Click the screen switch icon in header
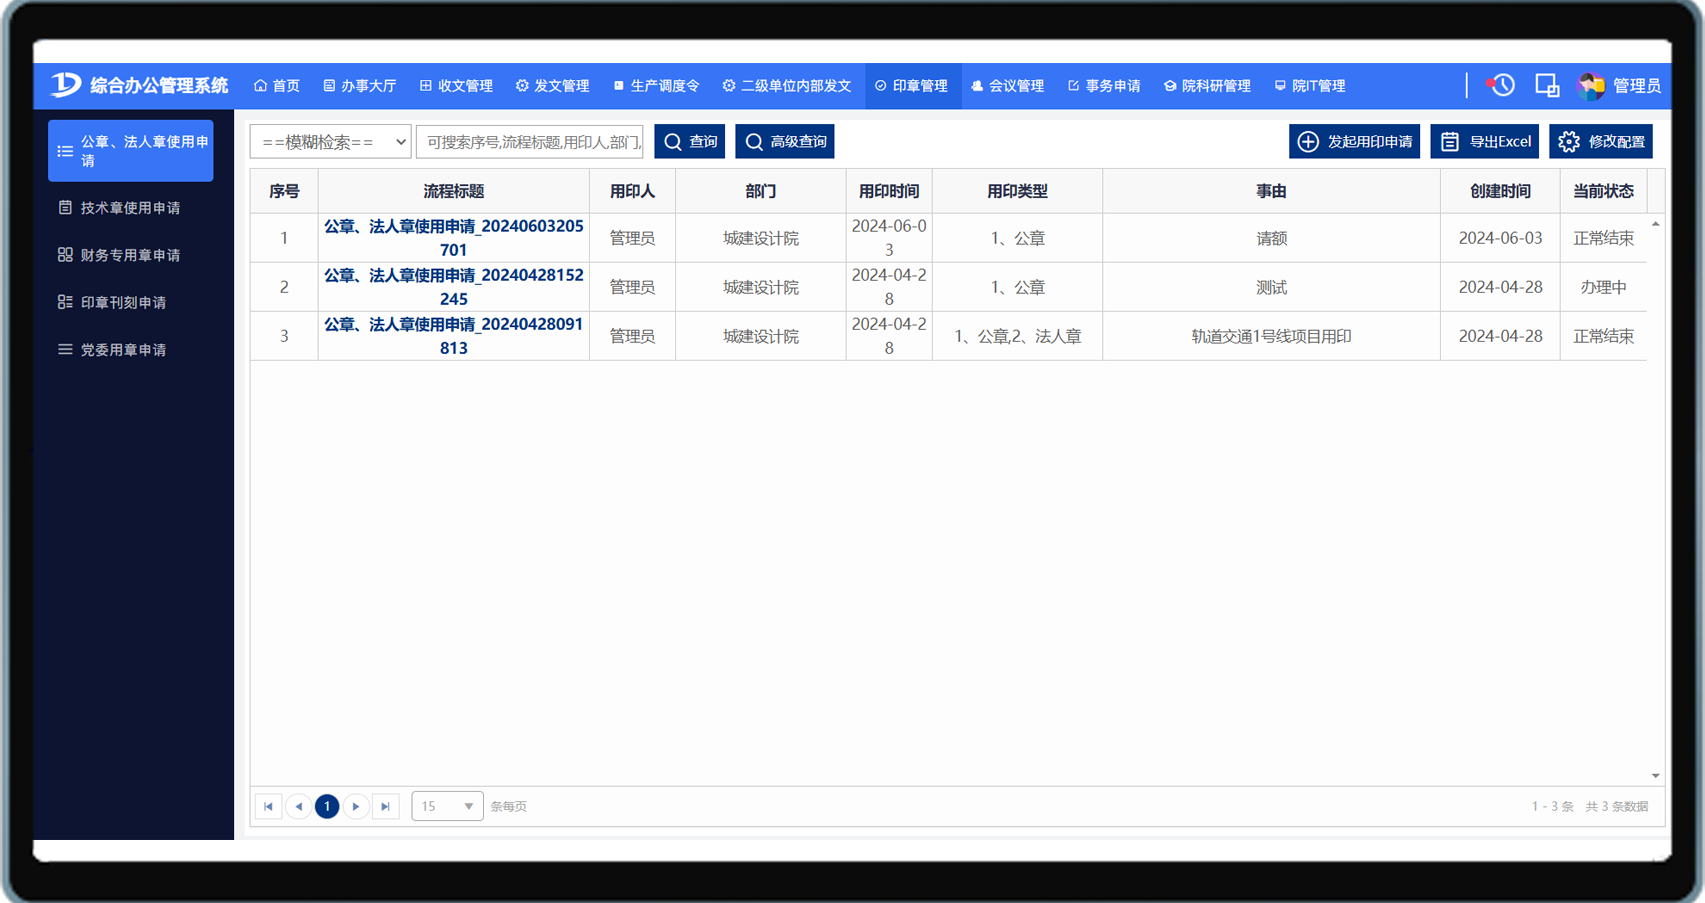This screenshot has height=903, width=1705. click(1547, 86)
